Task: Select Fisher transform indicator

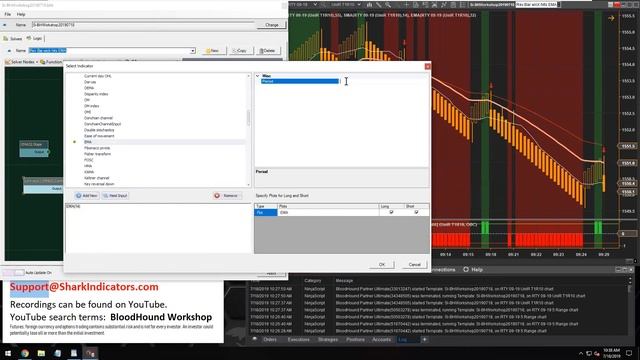Action: point(98,154)
